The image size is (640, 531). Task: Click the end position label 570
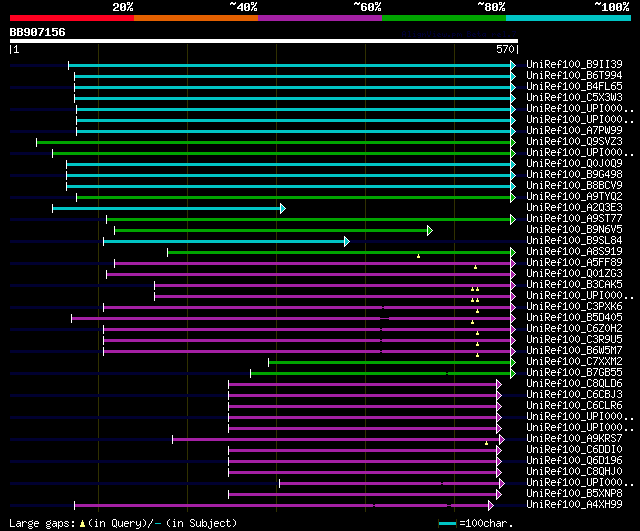(x=505, y=49)
